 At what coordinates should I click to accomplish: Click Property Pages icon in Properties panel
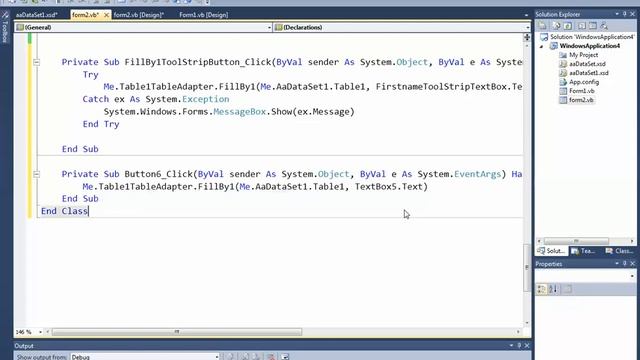tap(568, 289)
